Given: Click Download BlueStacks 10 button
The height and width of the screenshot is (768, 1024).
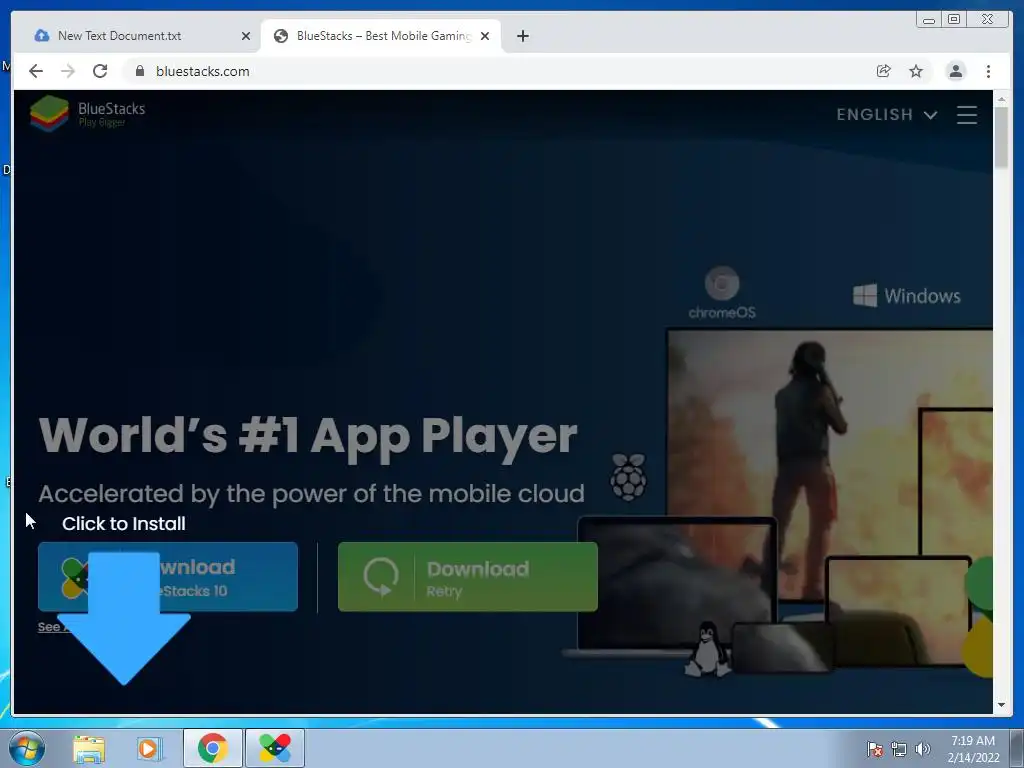Looking at the screenshot, I should [168, 577].
